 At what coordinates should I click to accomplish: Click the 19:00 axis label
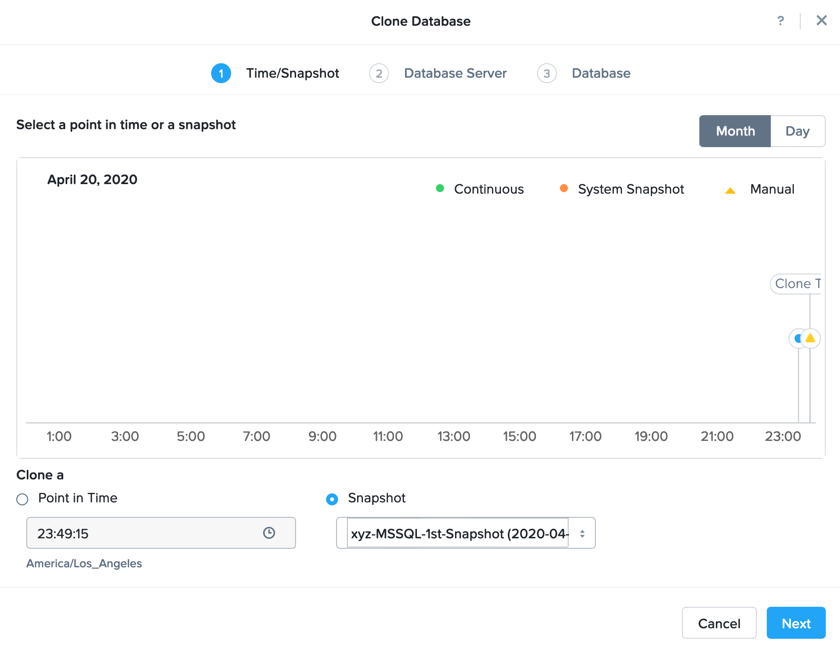click(651, 437)
